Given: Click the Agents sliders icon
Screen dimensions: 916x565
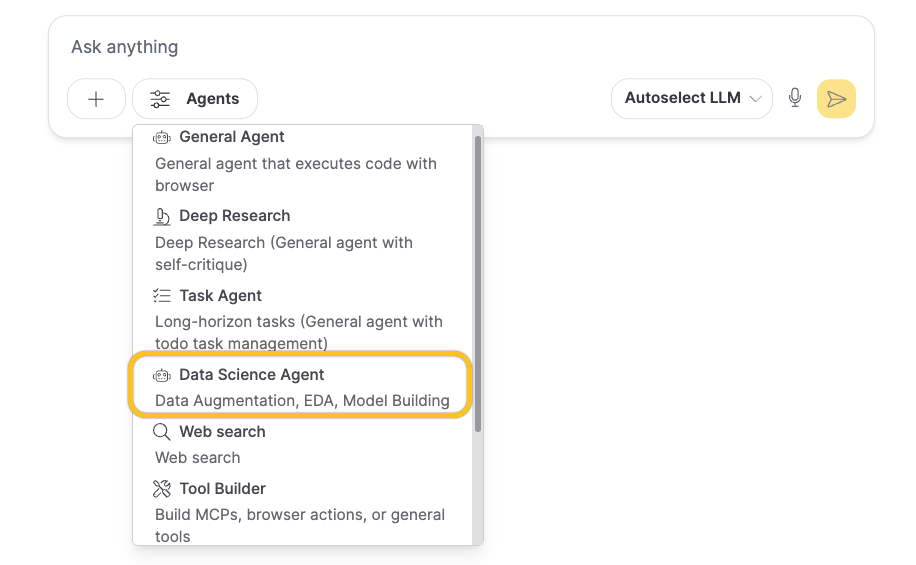Looking at the screenshot, I should pos(160,99).
